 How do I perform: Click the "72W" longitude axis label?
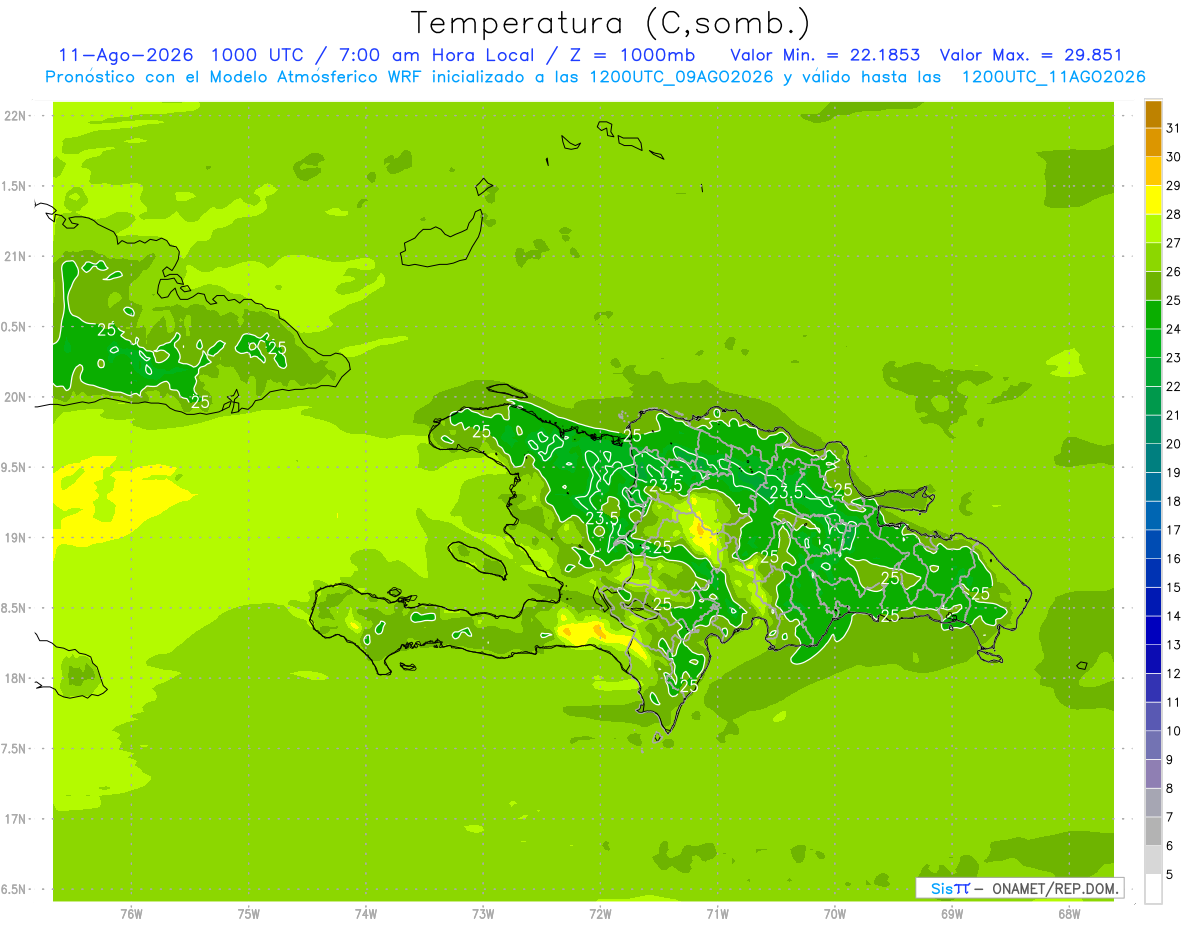coord(600,914)
